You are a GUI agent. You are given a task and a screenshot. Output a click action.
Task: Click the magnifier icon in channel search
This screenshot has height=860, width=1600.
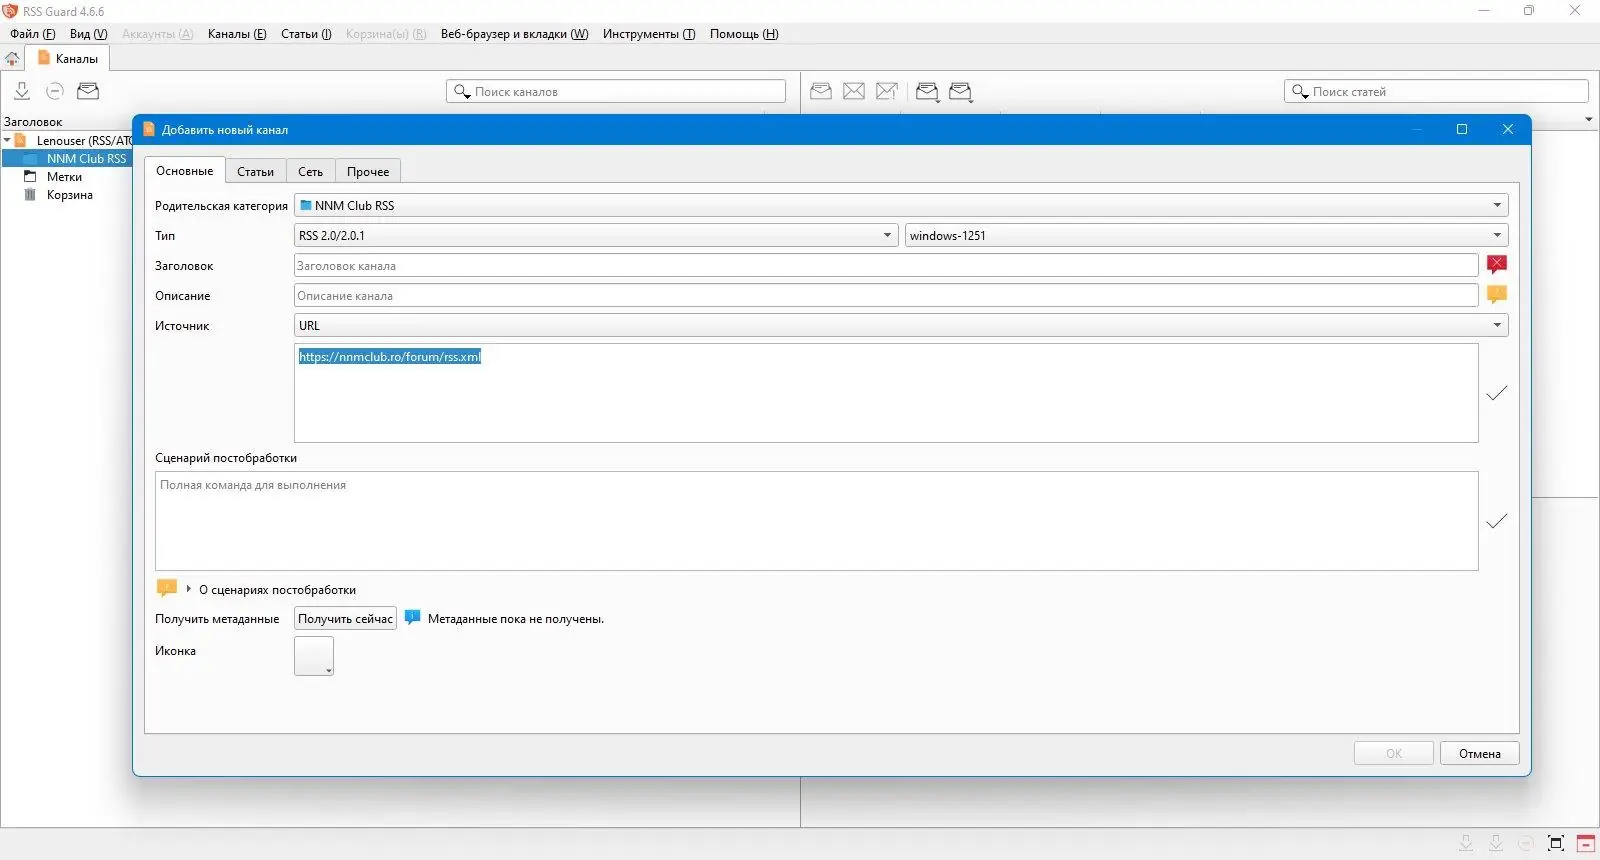pos(462,92)
